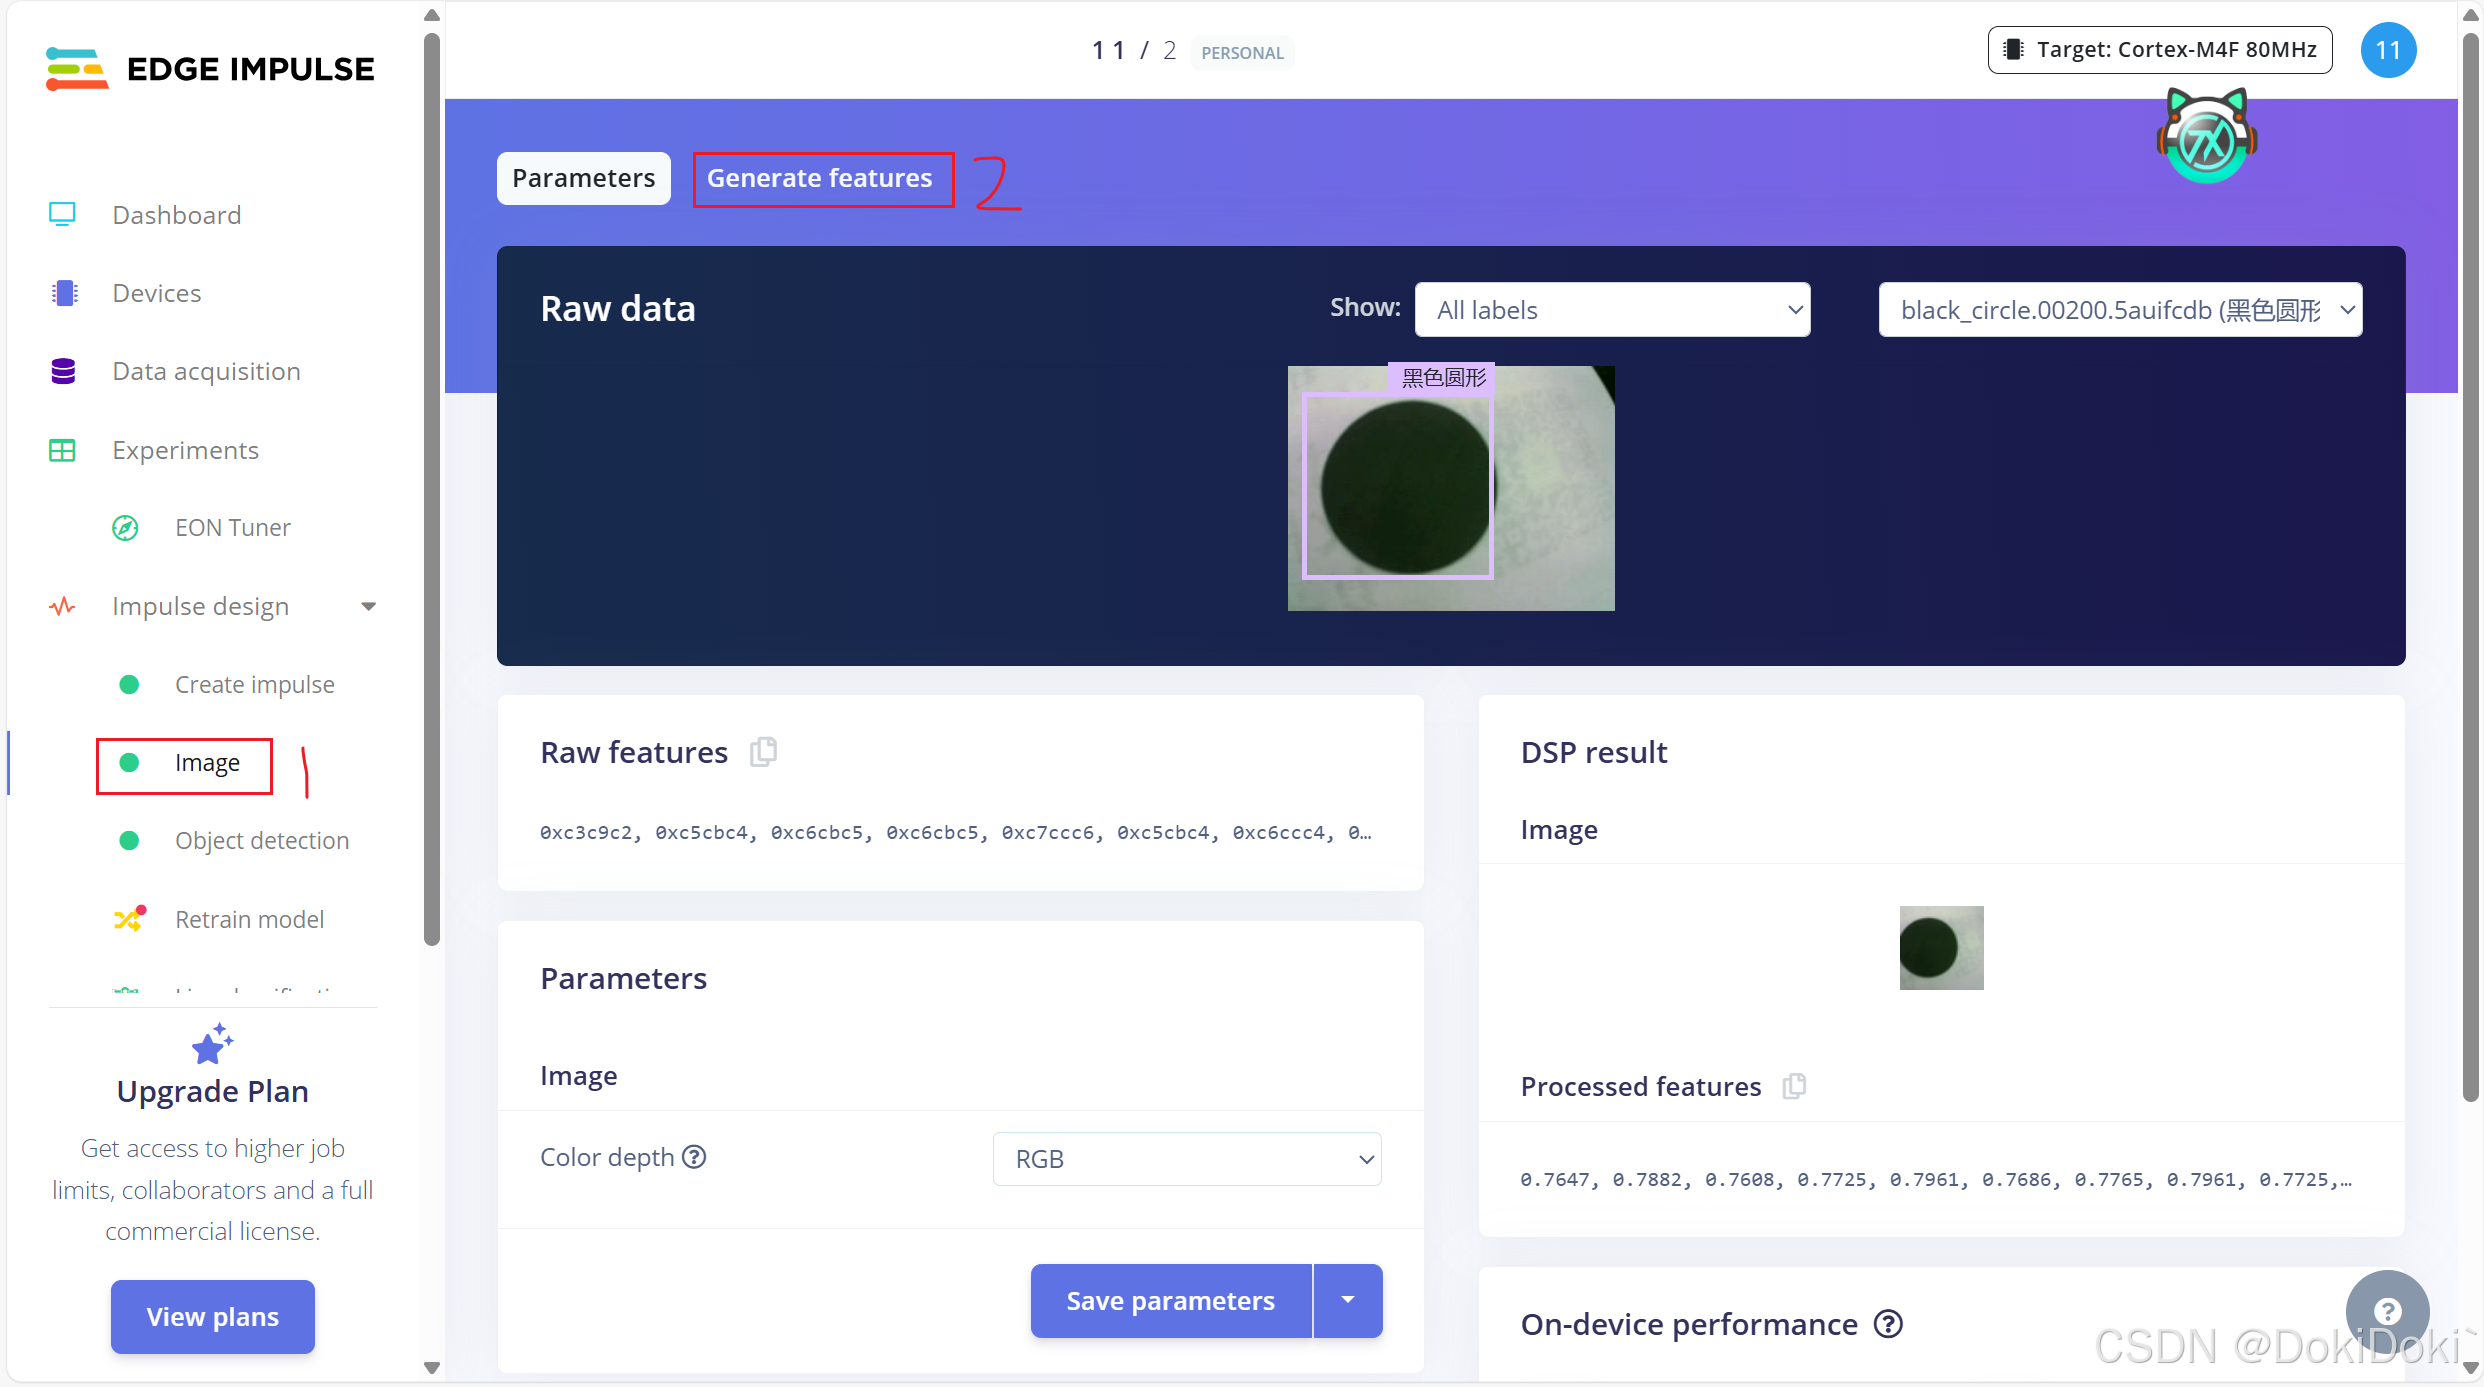Open On-device performance help icon
This screenshot has height=1387, width=2484.
coord(1888,1324)
